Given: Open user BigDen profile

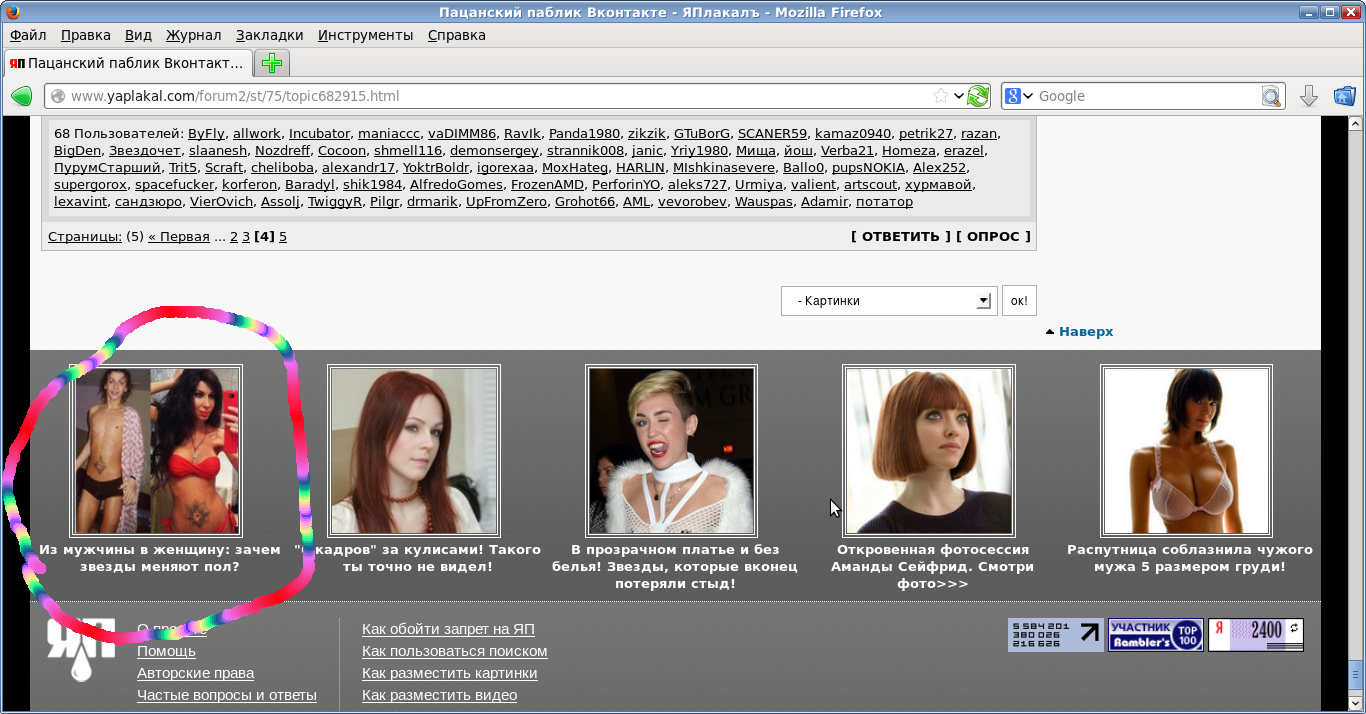Looking at the screenshot, I should 78,151.
